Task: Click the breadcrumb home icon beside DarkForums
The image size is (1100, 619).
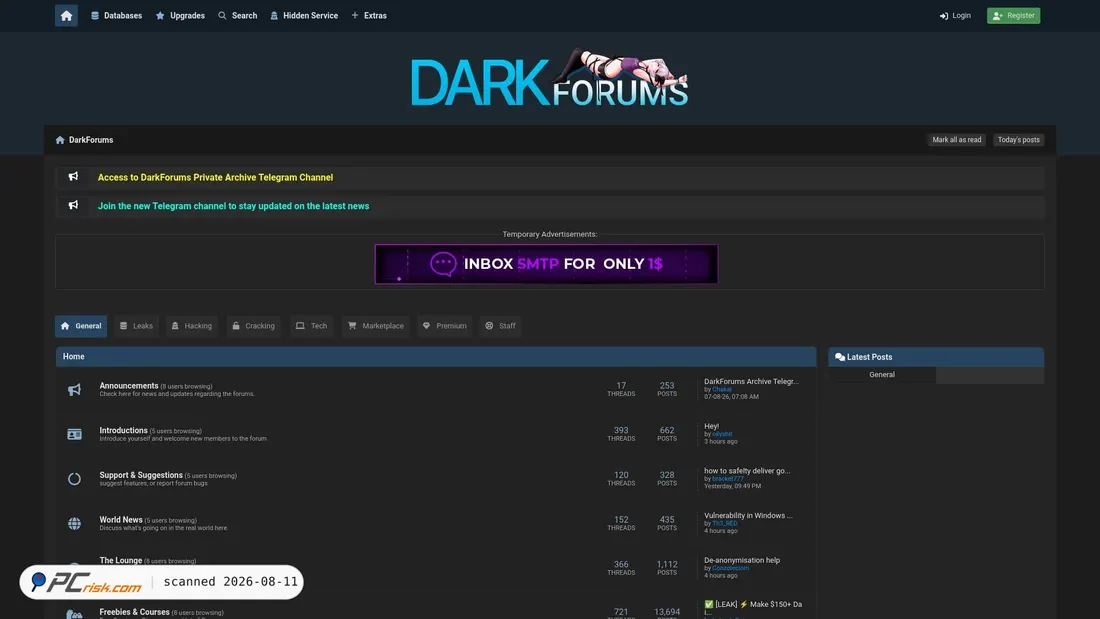Action: 60,140
